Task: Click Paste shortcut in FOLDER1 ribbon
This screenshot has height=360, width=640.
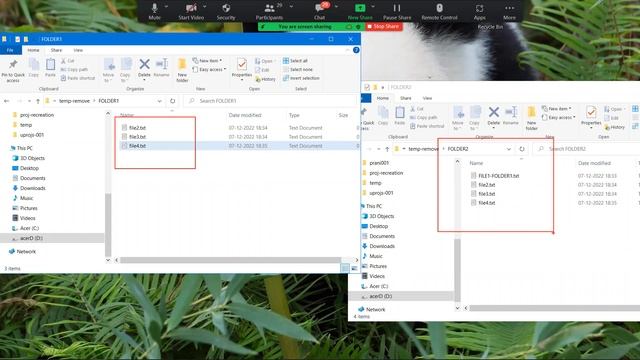Action: point(78,78)
